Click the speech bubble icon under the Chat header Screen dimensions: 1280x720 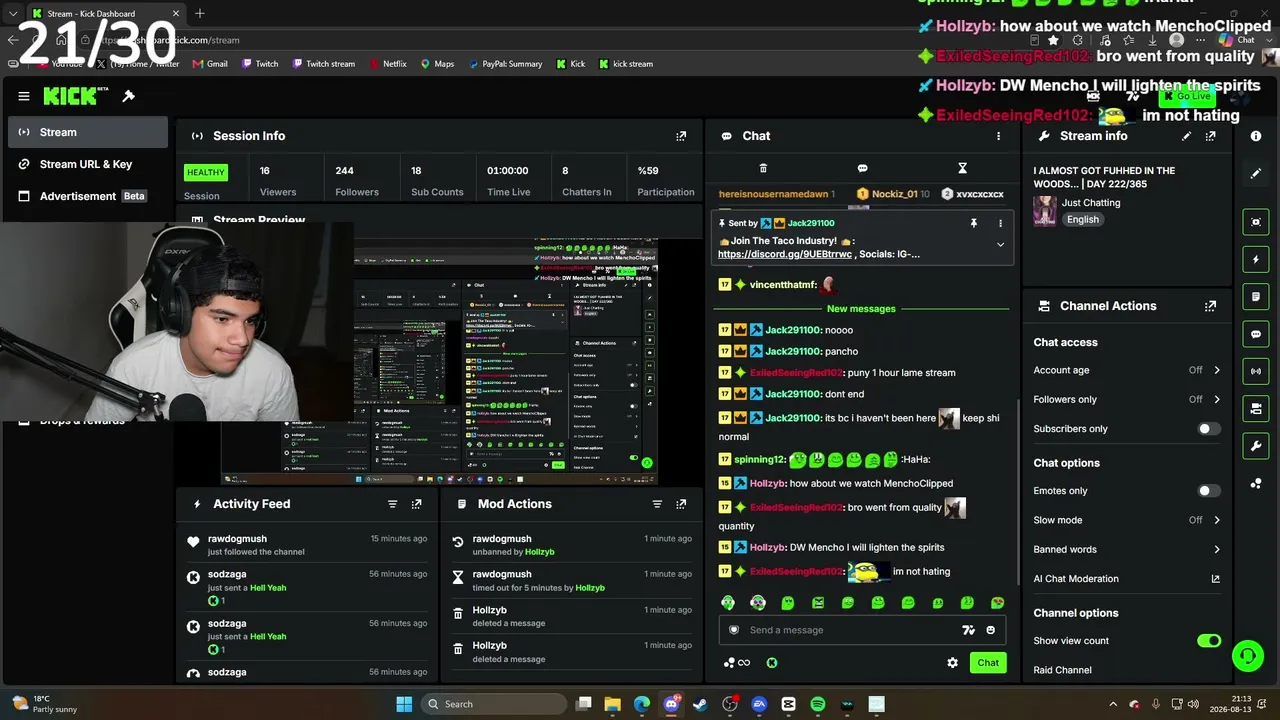click(862, 168)
